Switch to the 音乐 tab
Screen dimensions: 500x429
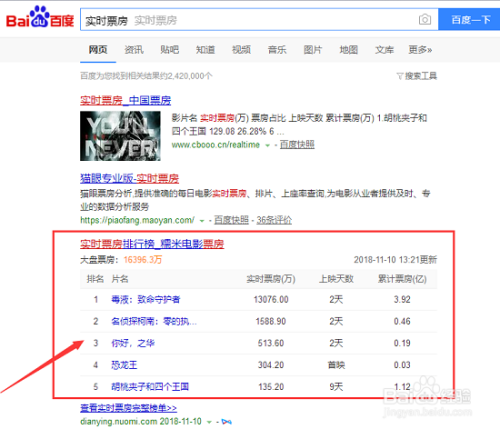pyautogui.click(x=277, y=50)
